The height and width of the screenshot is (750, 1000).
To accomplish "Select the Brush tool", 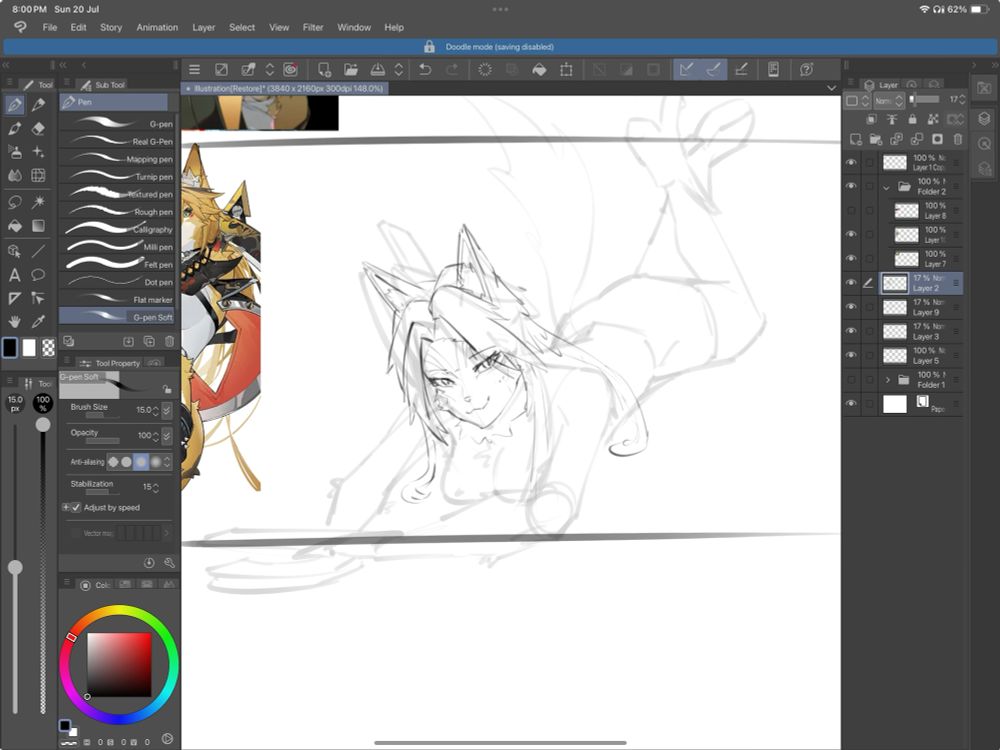I will [x=15, y=128].
